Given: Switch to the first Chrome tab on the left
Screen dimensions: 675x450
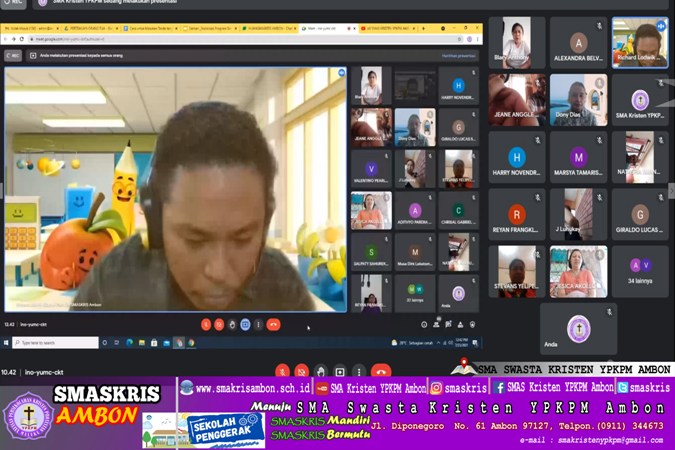Looking at the screenshot, I should coord(31,28).
